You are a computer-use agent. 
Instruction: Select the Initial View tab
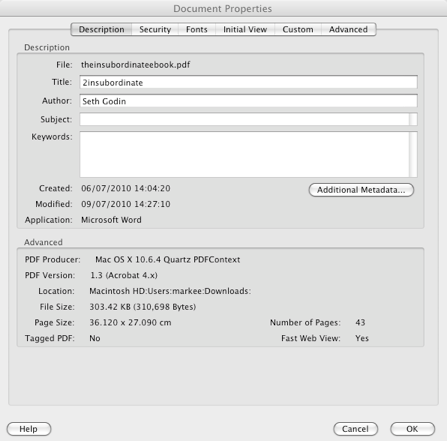tap(245, 29)
